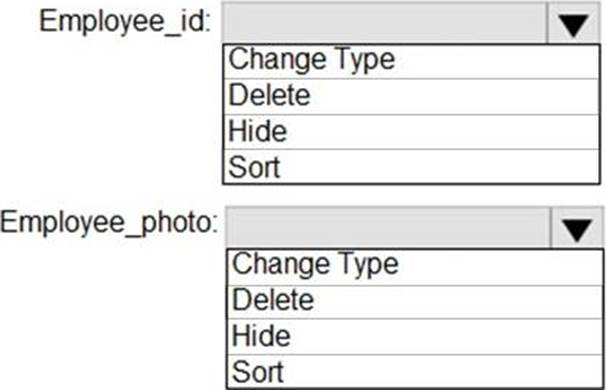This screenshot has height=390, width=606.
Task: Select Hide for Employee_id
Action: 412,132
